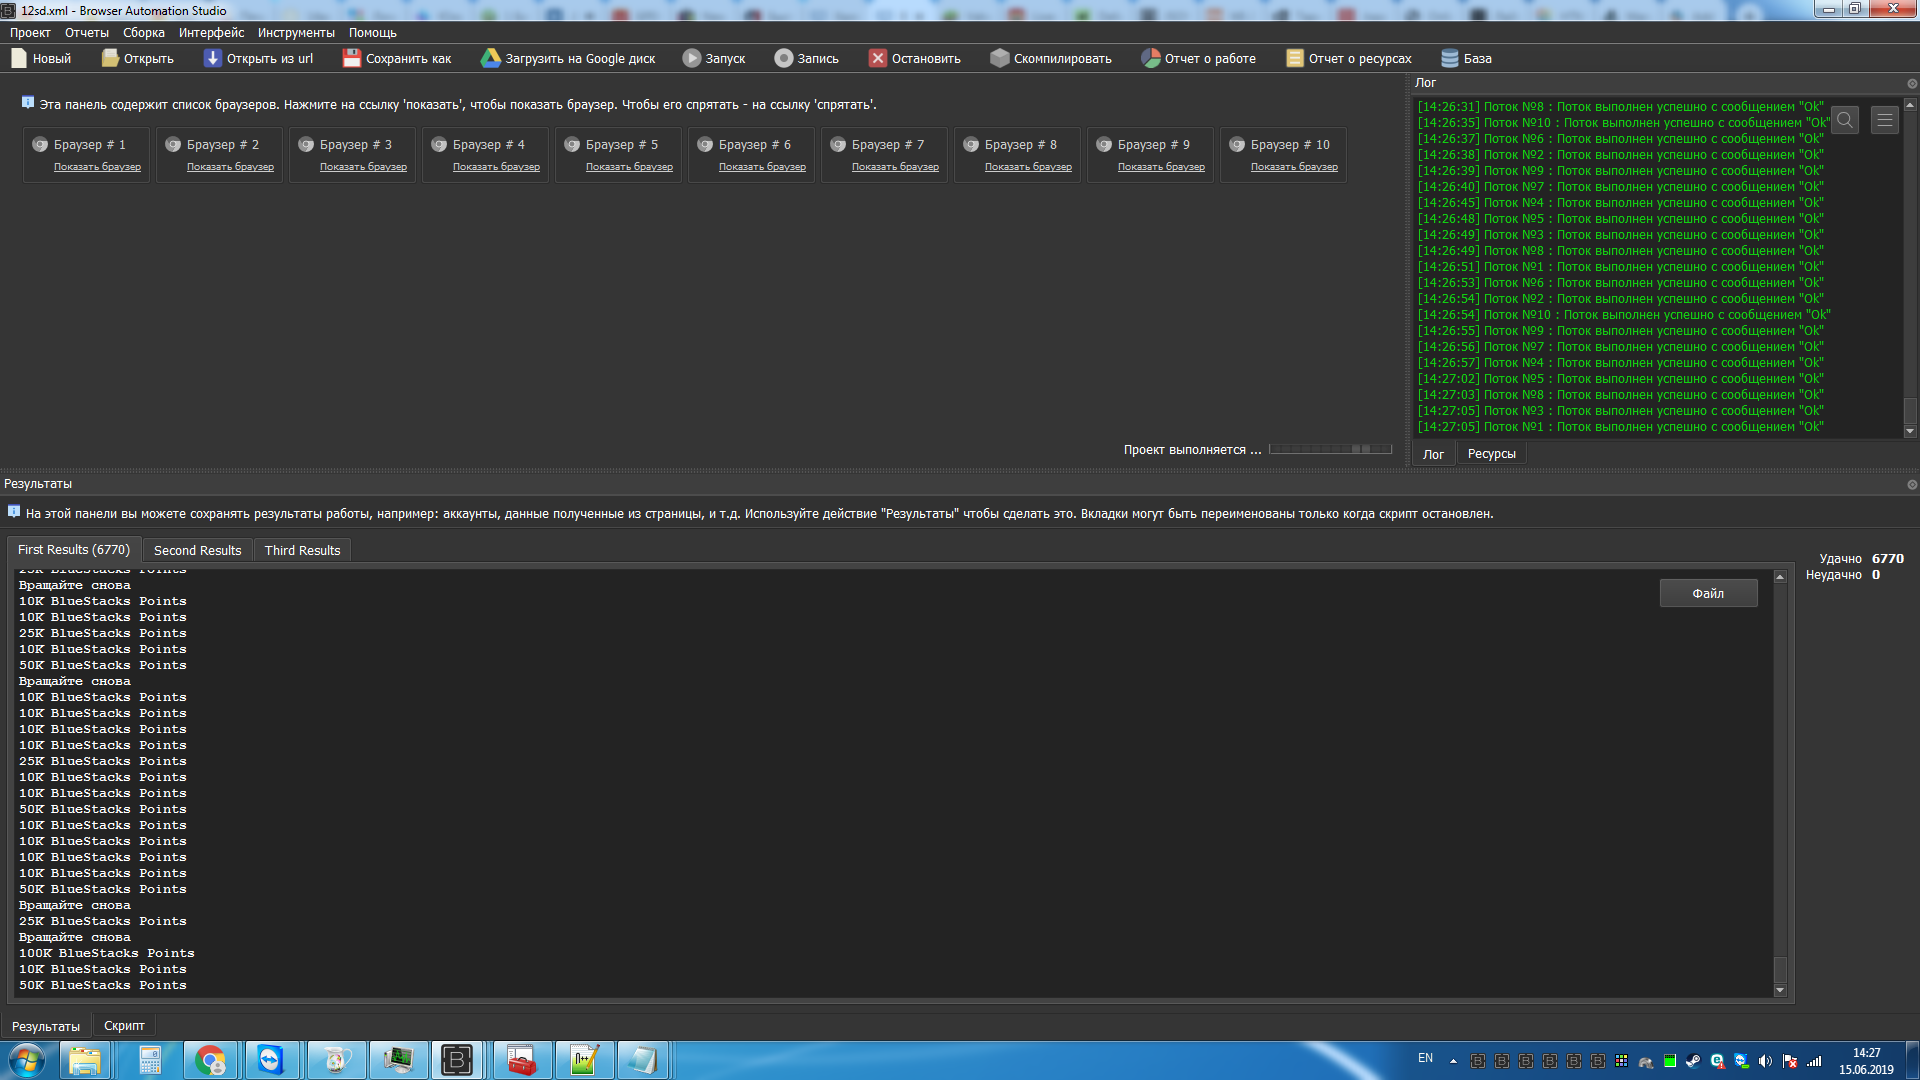The image size is (1920, 1080).
Task: Click the EN language indicator
Action: (1425, 1058)
